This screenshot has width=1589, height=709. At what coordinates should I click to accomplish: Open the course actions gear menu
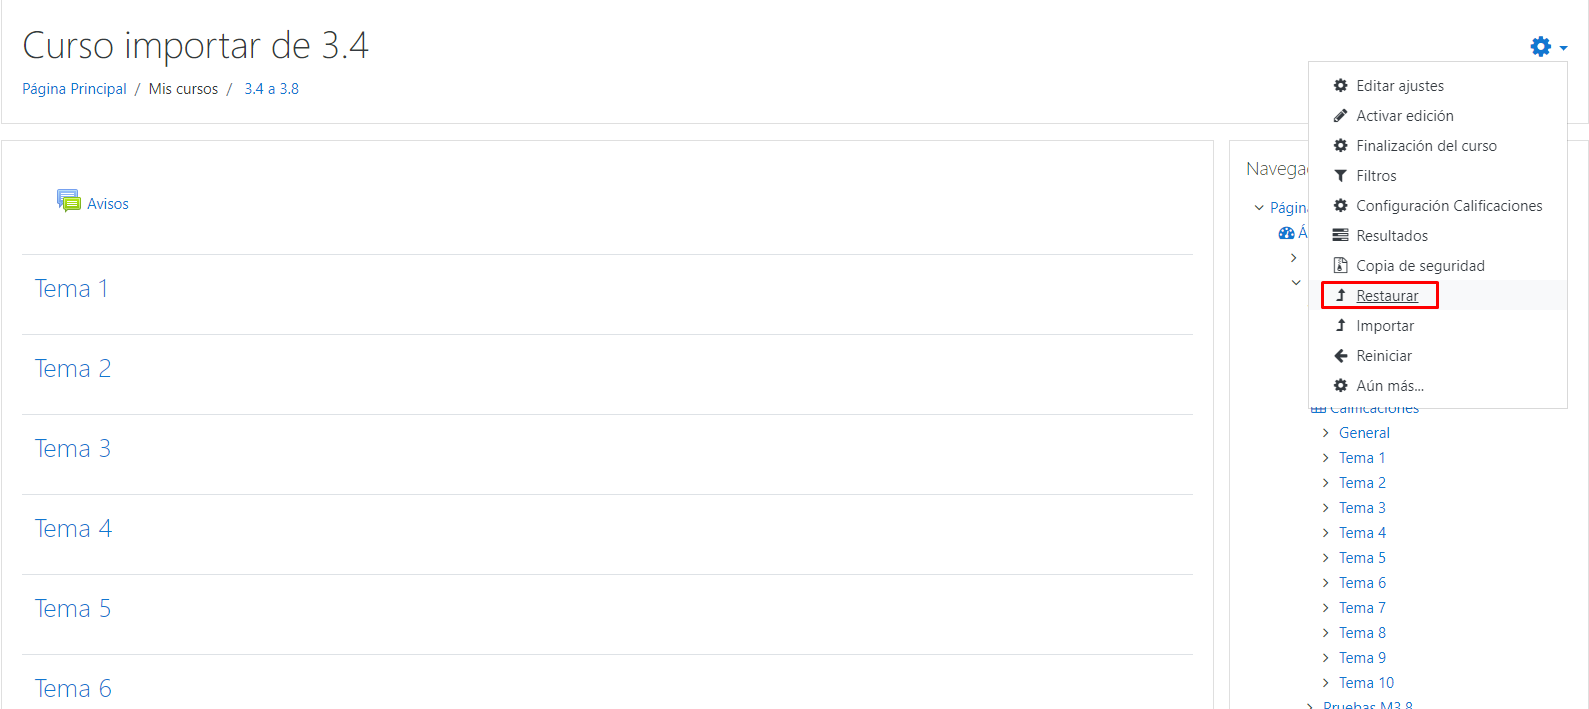pyautogui.click(x=1548, y=46)
